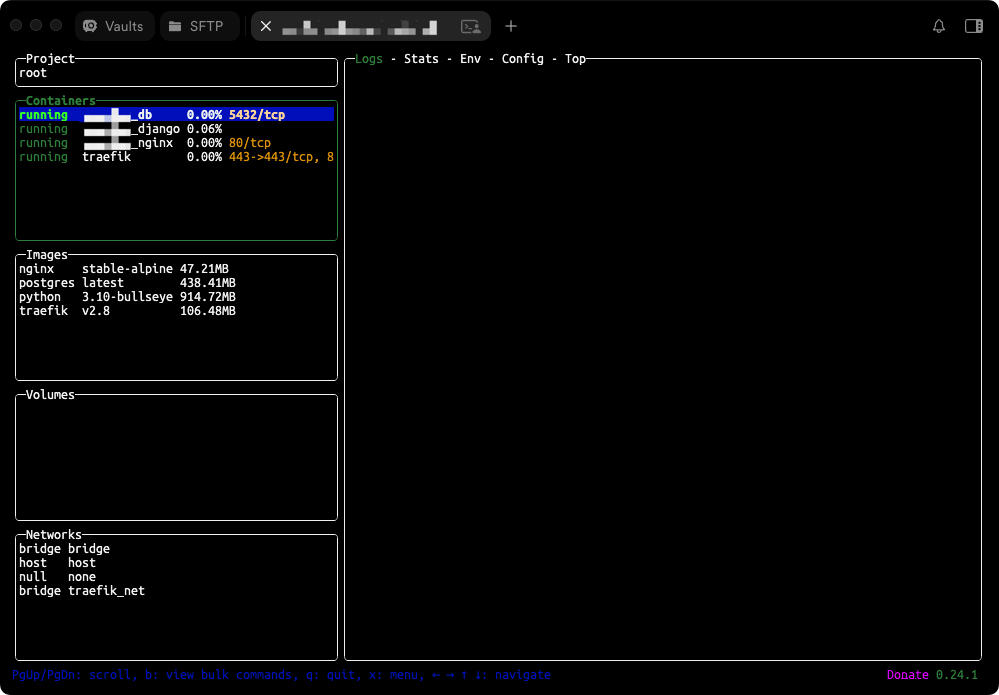Image resolution: width=999 pixels, height=695 pixels.
Task: Click the Vaults icon
Action: pyautogui.click(x=91, y=26)
